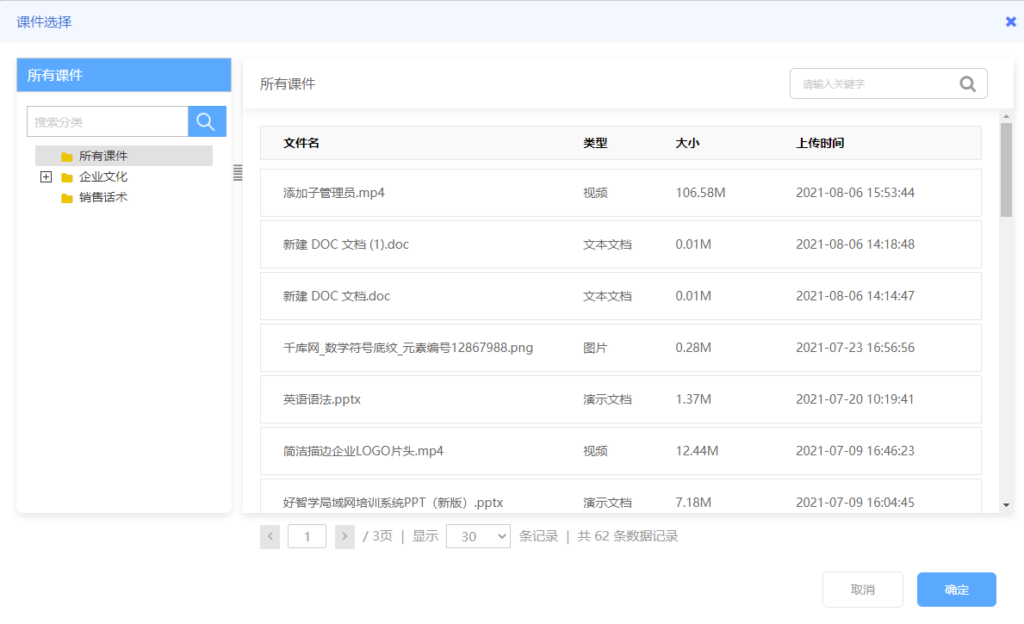Open the 30 records-per-page dropdown
The height and width of the screenshot is (624, 1024).
point(478,537)
